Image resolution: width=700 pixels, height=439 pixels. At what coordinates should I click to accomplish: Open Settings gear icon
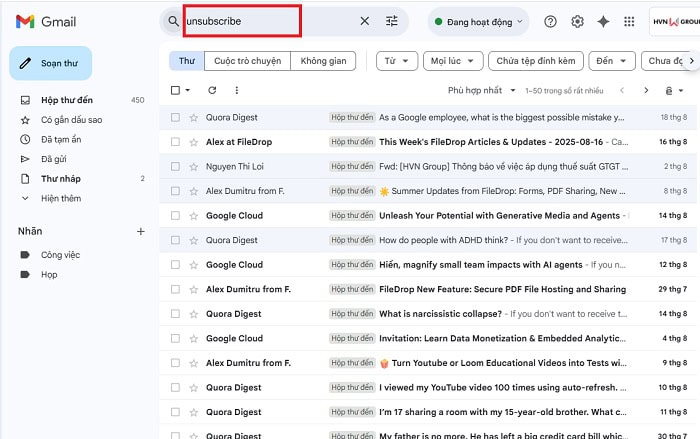pyautogui.click(x=577, y=21)
